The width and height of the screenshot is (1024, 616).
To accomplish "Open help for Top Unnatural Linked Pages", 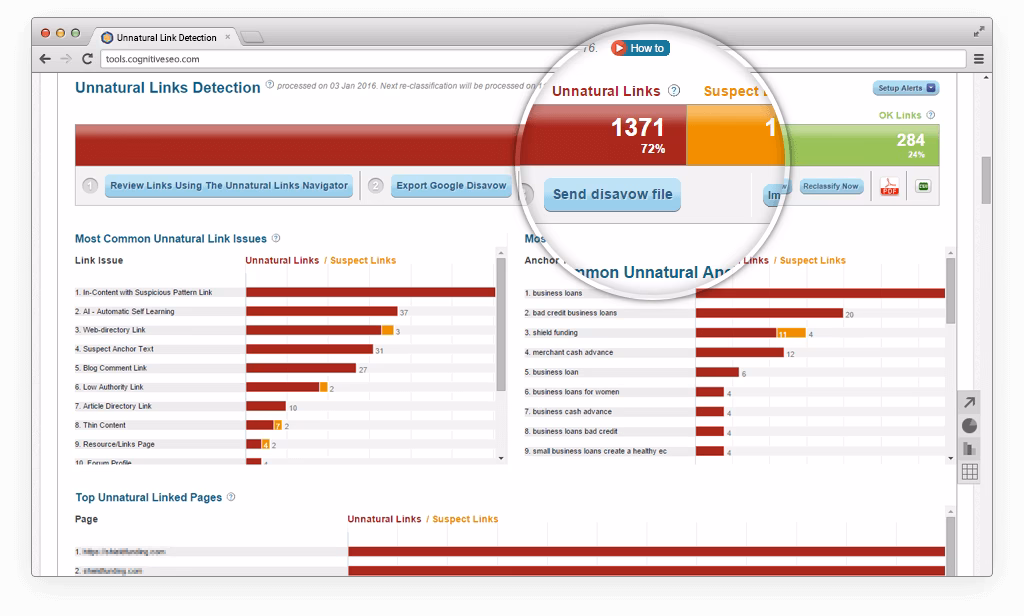I will [232, 497].
